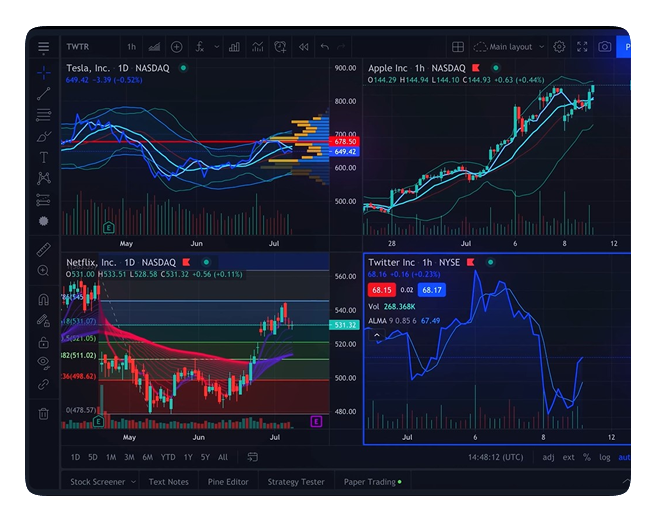
Task: Open the Pine Editor tab
Action: coord(228,482)
